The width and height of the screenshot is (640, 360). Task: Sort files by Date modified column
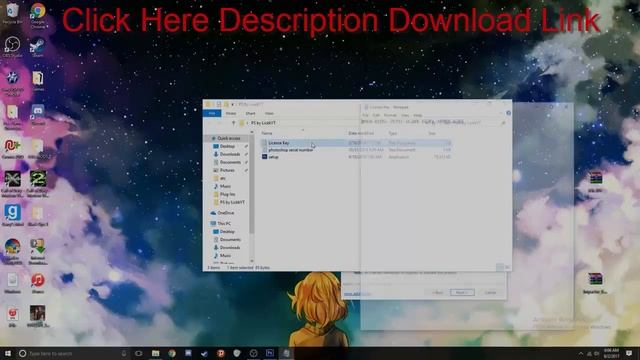click(x=361, y=133)
